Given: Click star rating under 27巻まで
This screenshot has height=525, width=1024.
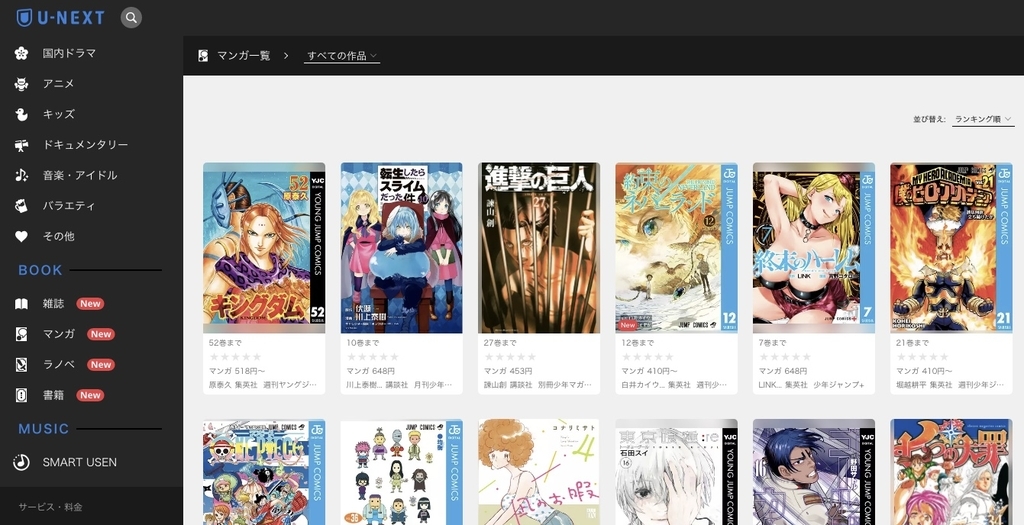Looking at the screenshot, I should click(510, 357).
